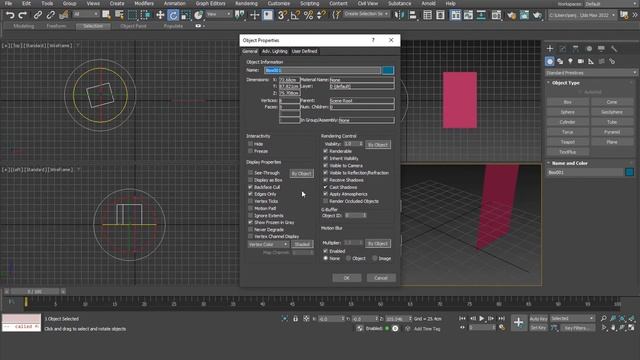Toggle the Percent Snap icon
The height and width of the screenshot is (360, 640).
309,15
